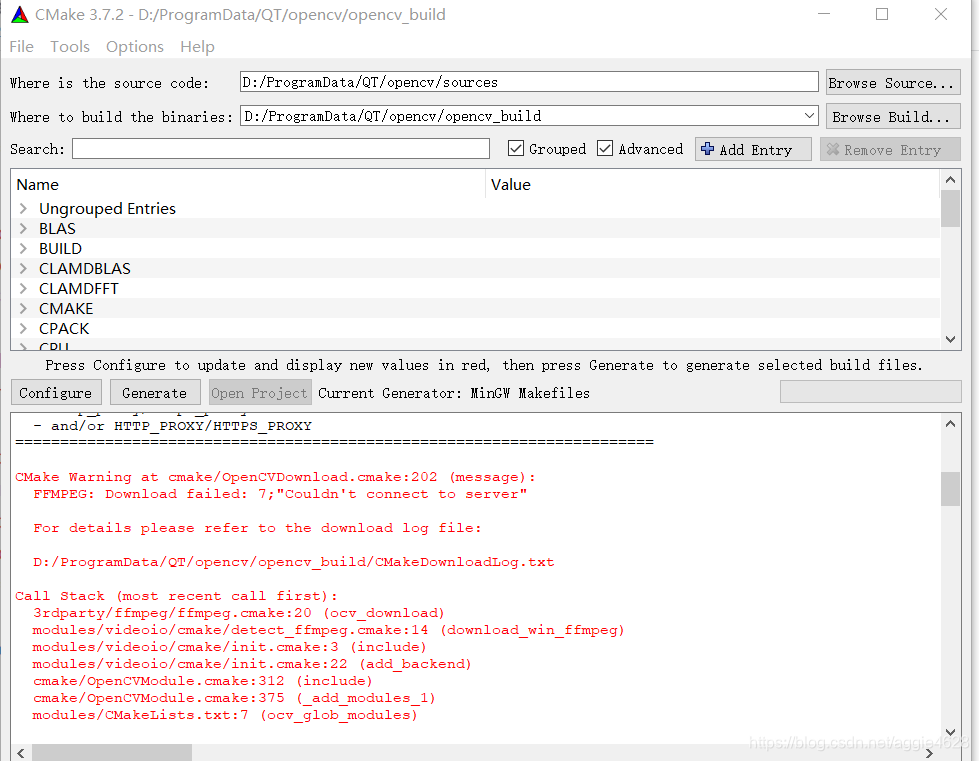Screen dimensions: 979x761
Task: Click the 'Current Generator: MinGW Makefiles' label
Action: (x=454, y=393)
